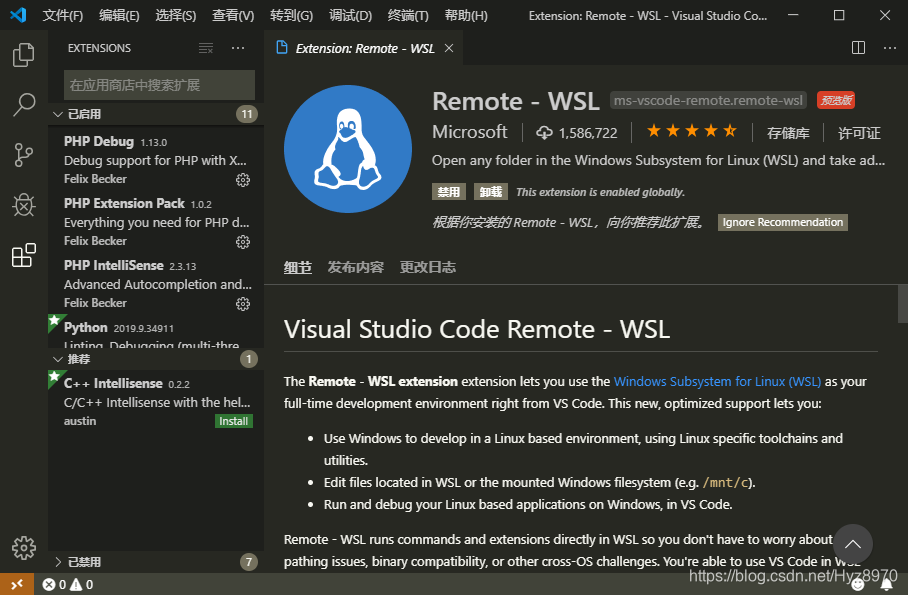
Task: Open the 帮助(H) menu
Action: coord(466,16)
